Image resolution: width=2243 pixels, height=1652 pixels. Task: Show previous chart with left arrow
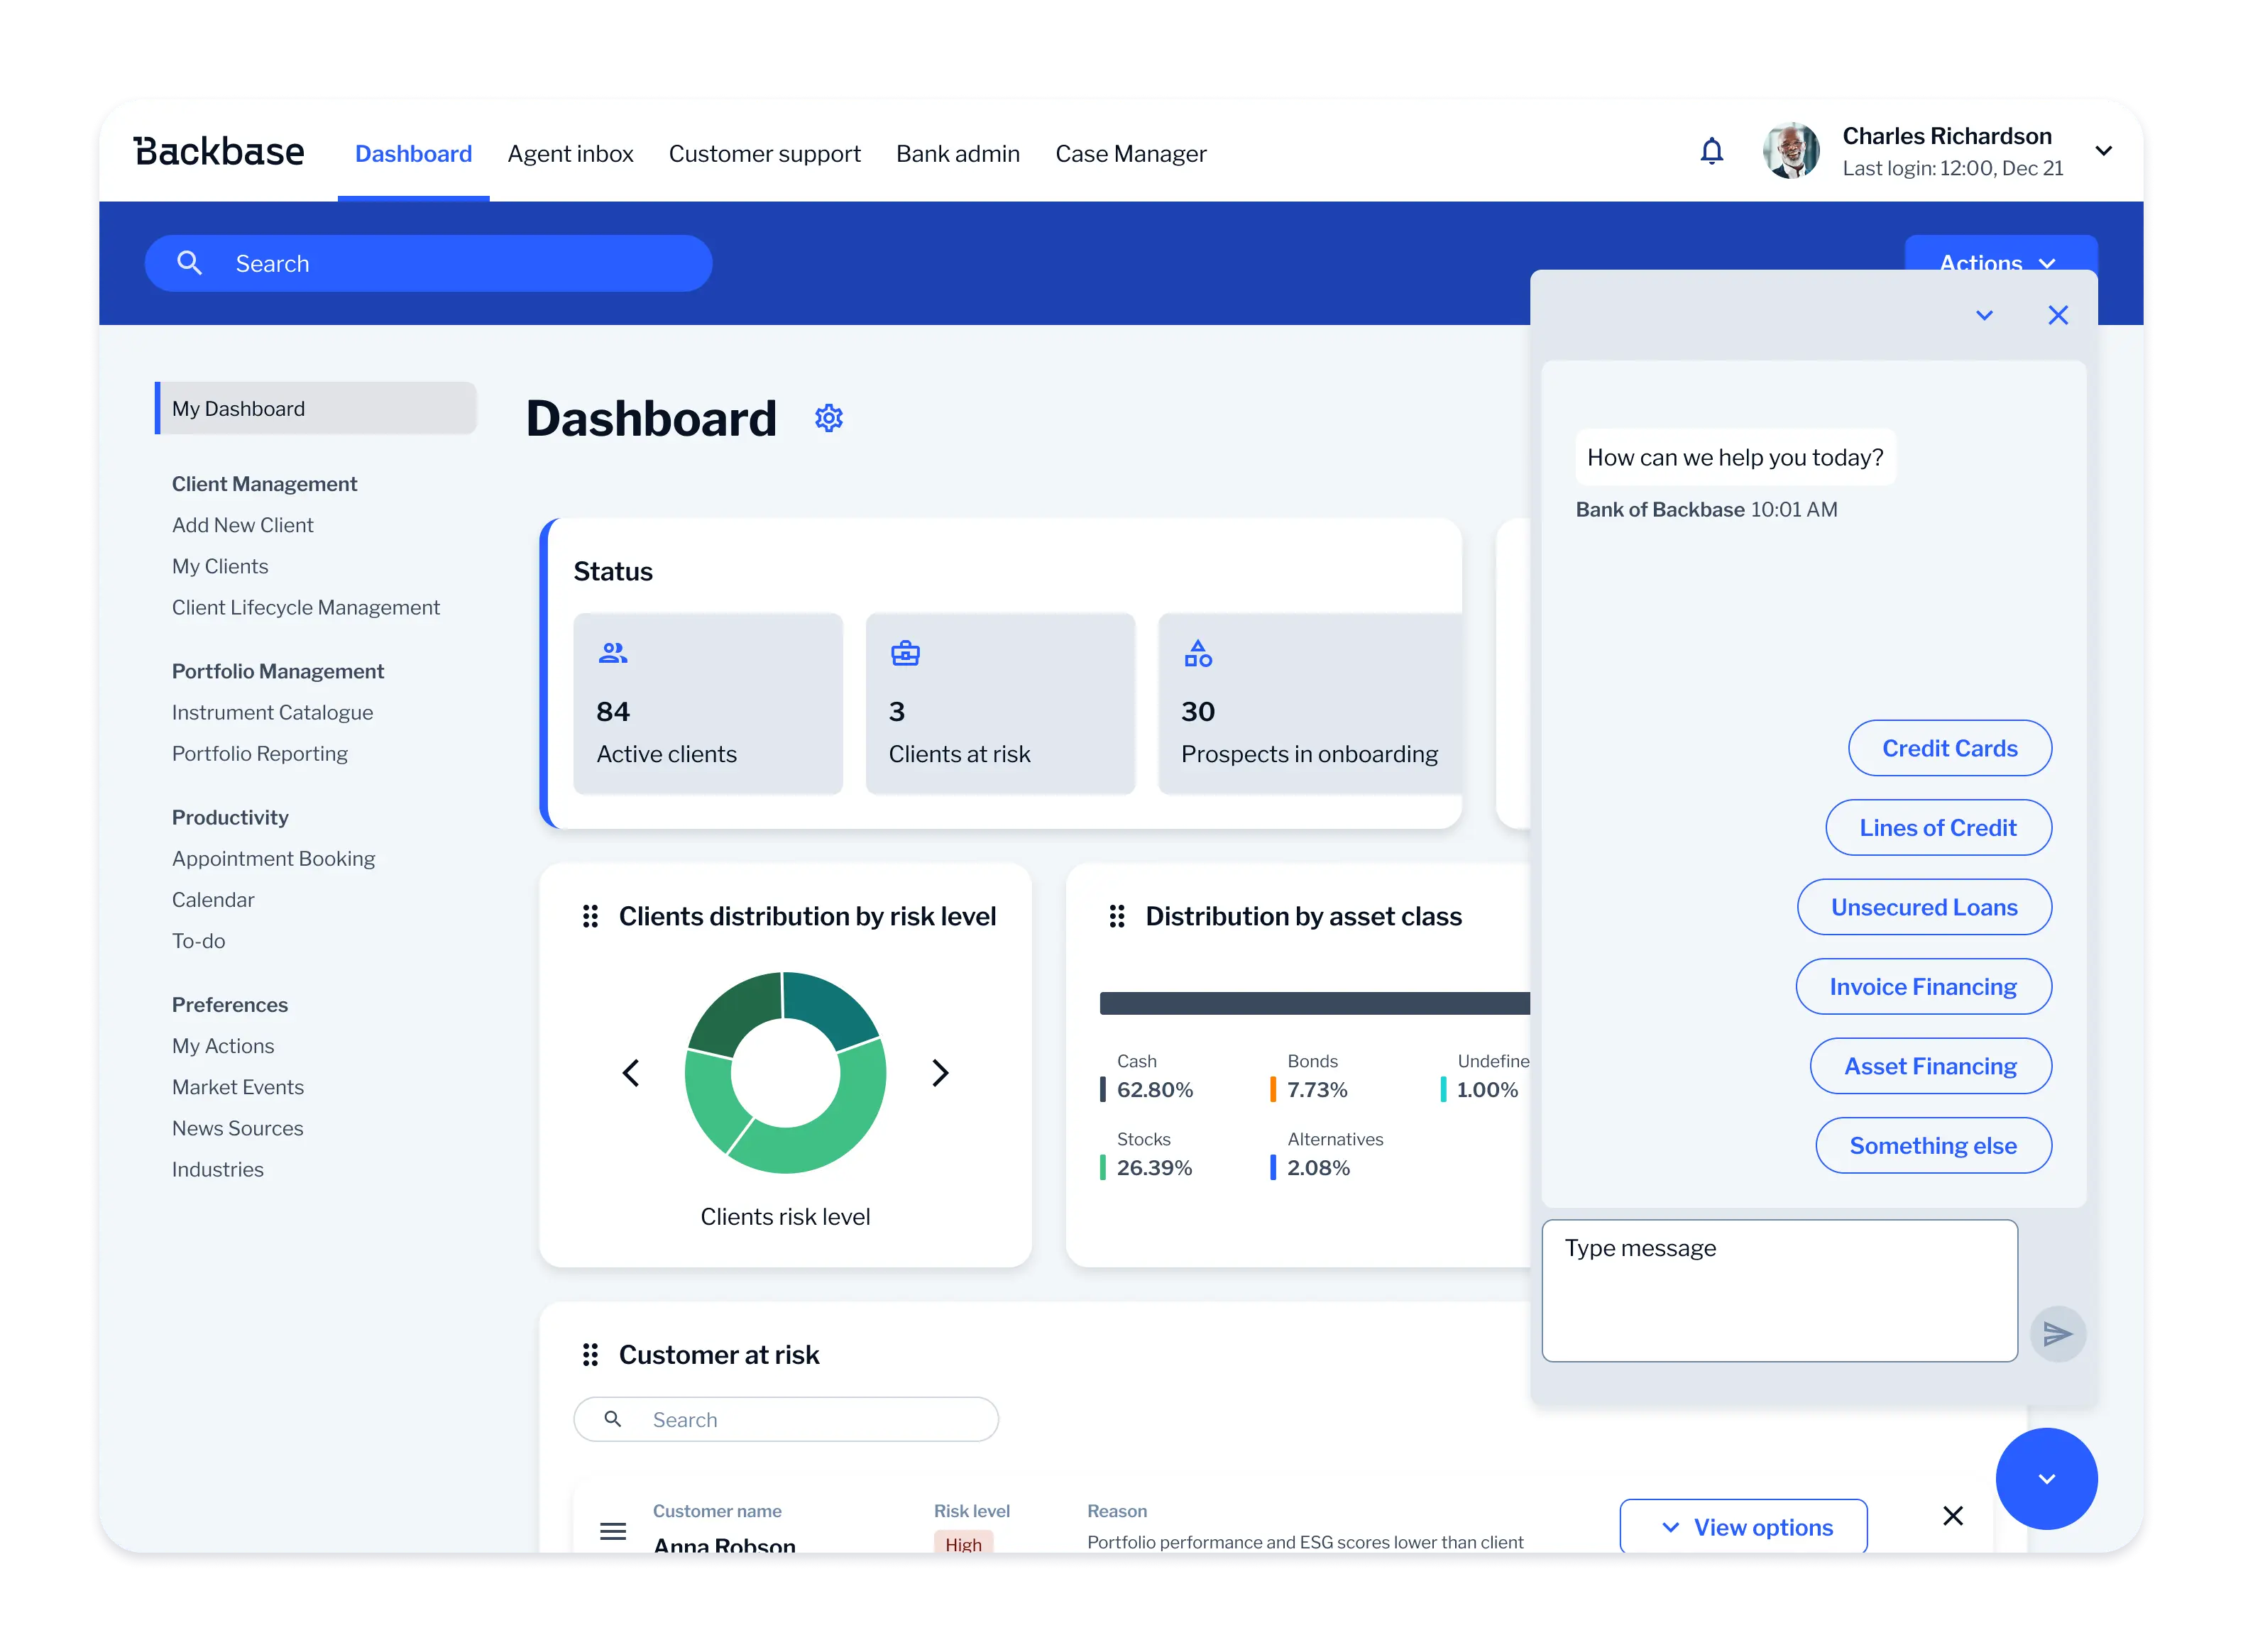click(631, 1073)
